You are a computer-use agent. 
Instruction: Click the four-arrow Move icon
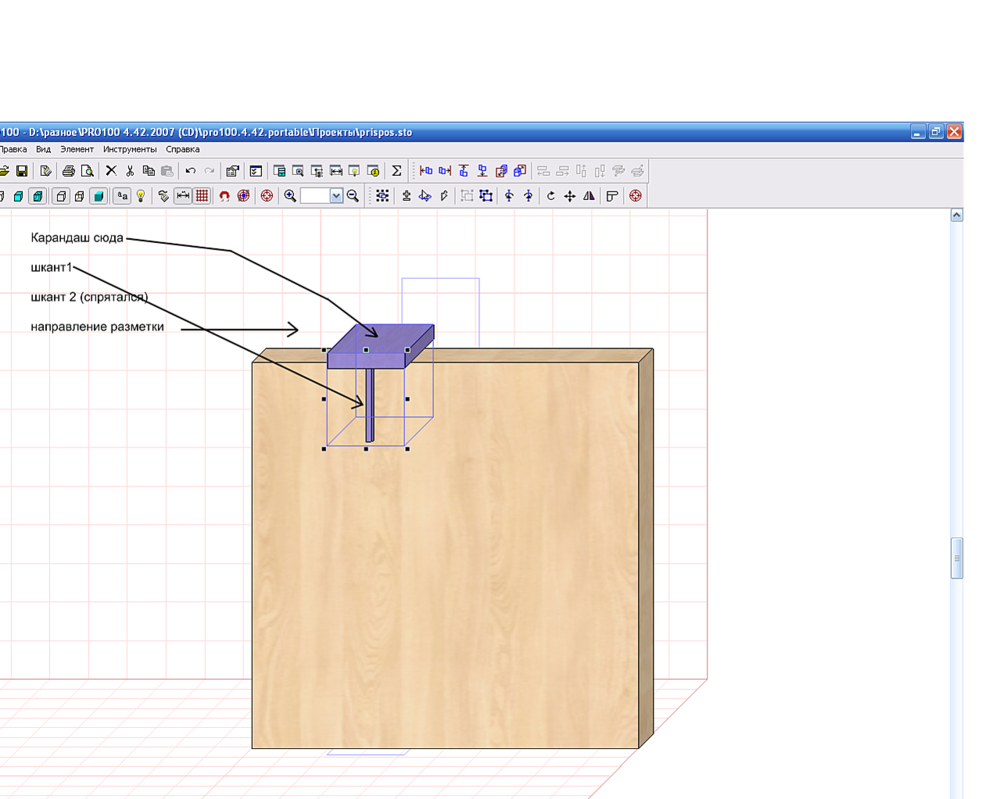[x=570, y=196]
